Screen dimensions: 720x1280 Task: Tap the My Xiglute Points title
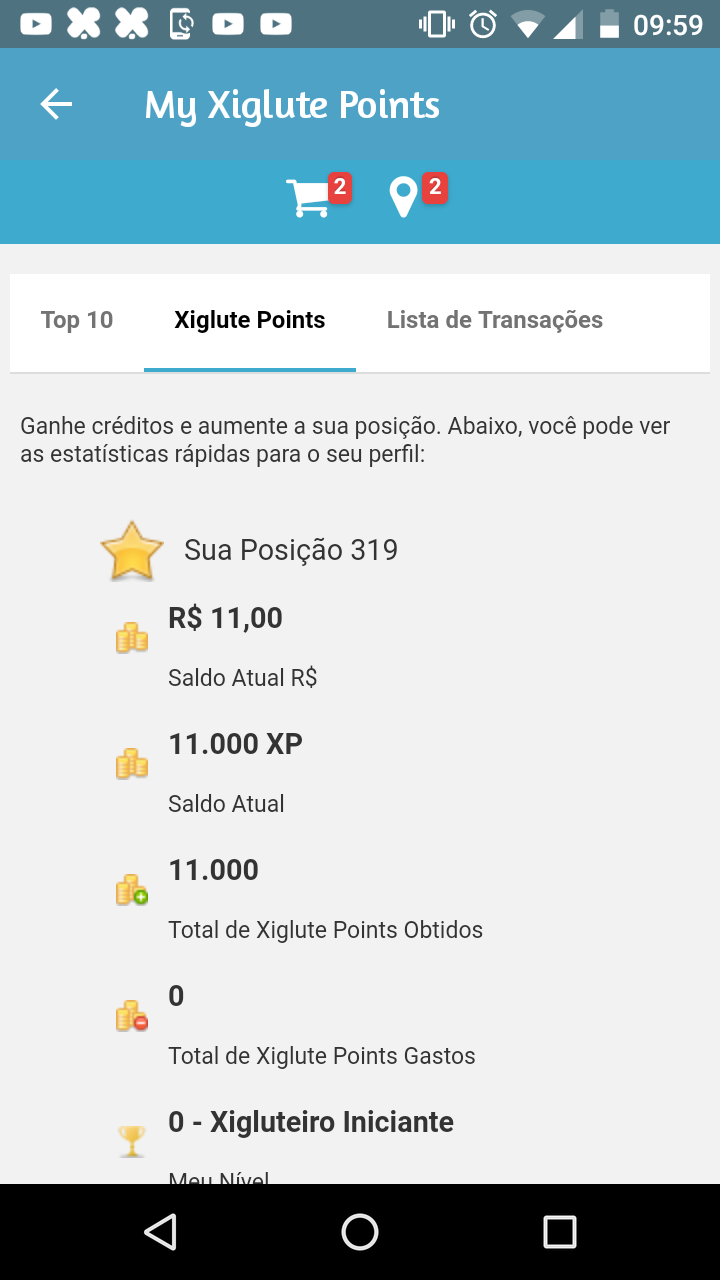coord(292,105)
